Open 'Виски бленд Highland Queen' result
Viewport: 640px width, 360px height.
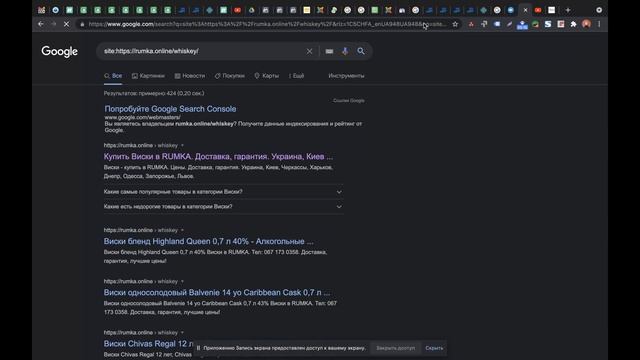[208, 241]
